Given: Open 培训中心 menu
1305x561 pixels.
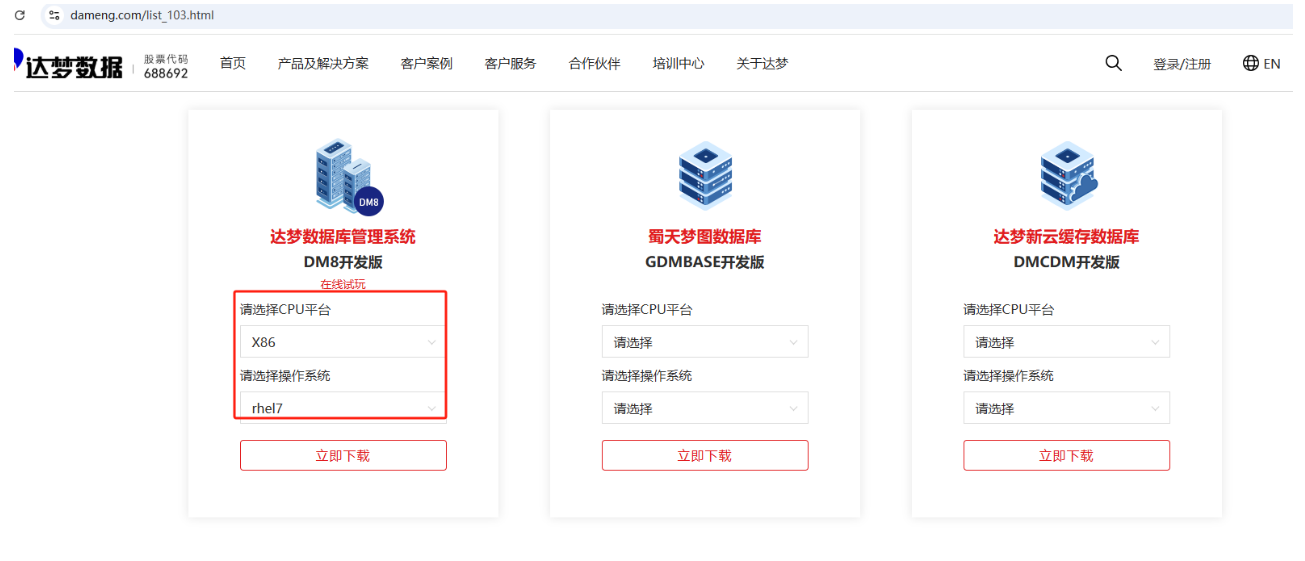Looking at the screenshot, I should pyautogui.click(x=678, y=63).
